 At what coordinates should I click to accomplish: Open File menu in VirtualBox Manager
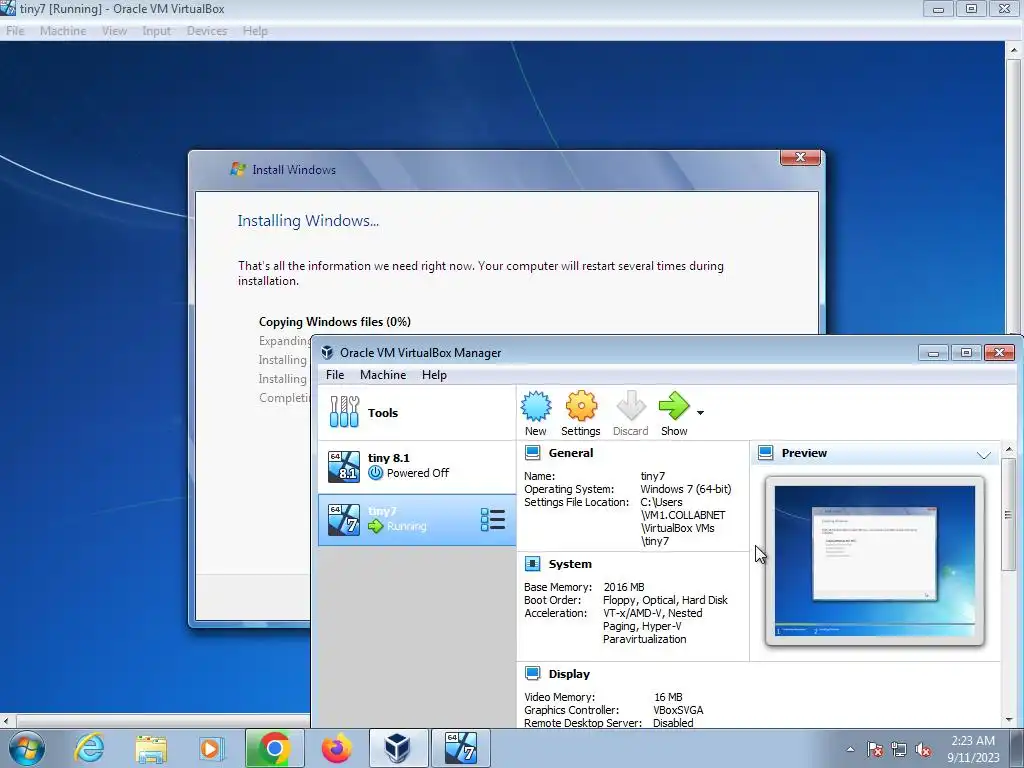(335, 375)
